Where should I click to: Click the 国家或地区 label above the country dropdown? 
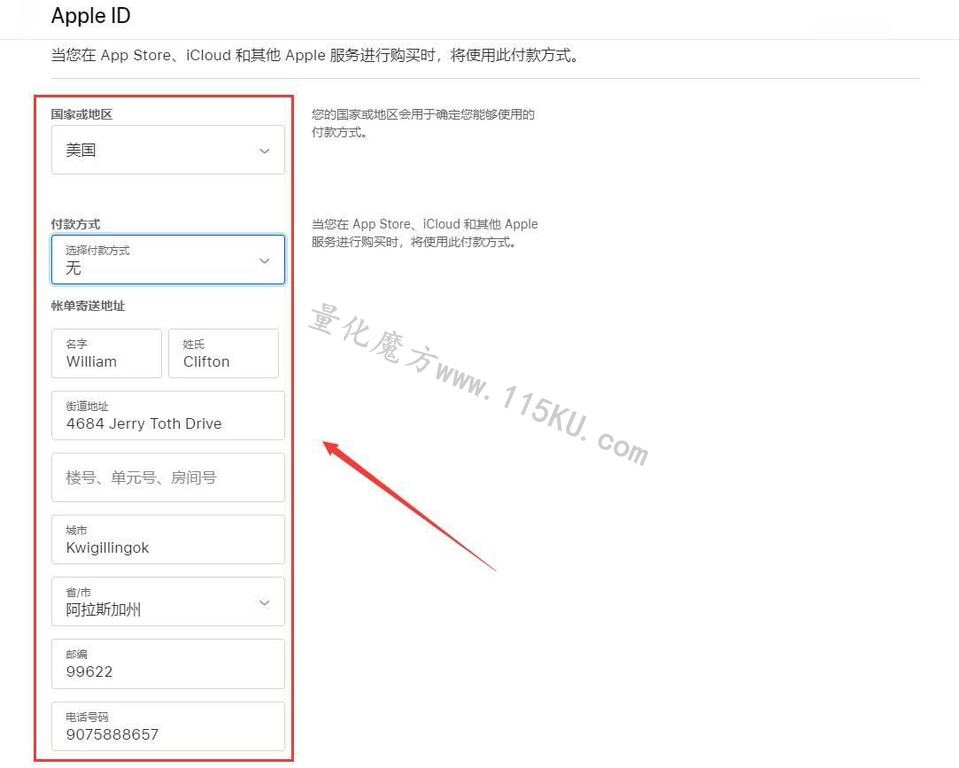pos(82,114)
